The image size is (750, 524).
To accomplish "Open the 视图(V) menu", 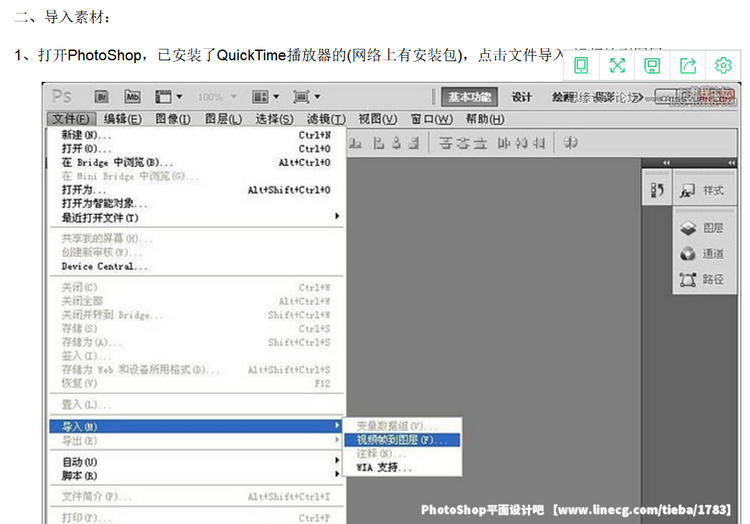I will [378, 119].
